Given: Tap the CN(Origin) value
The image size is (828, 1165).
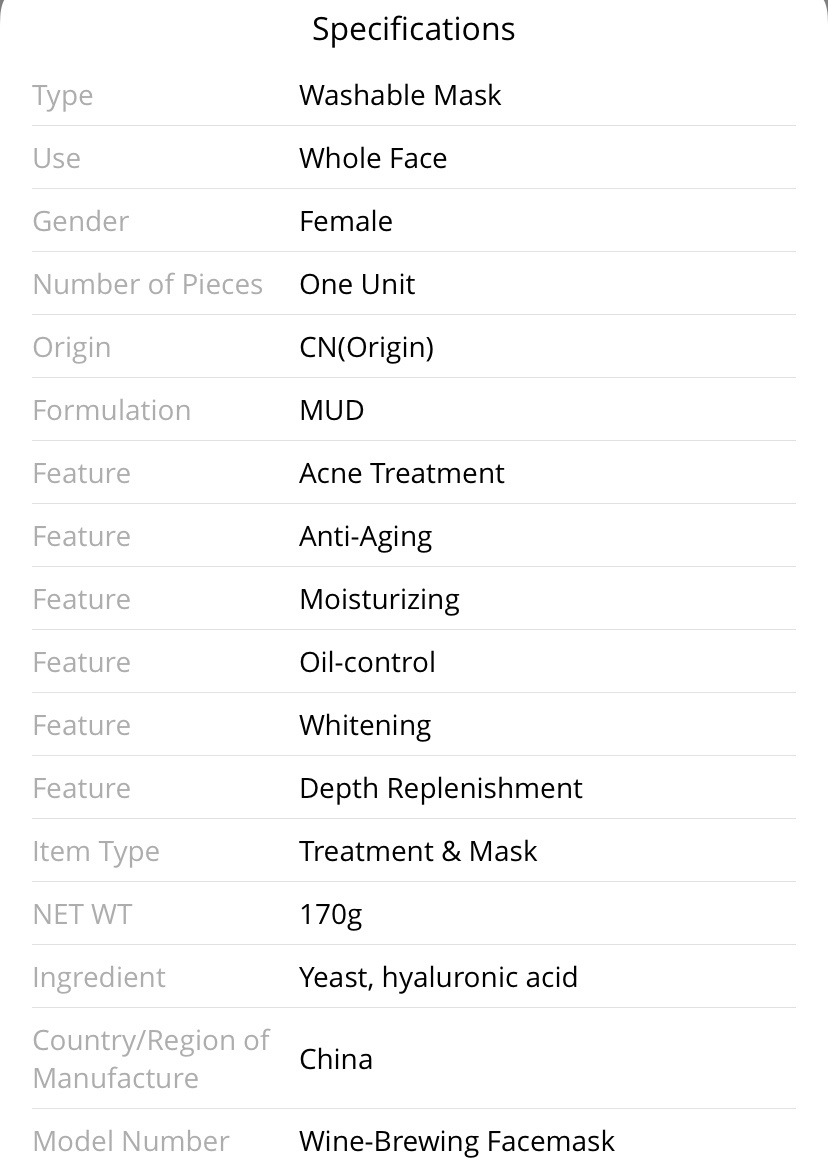Looking at the screenshot, I should [366, 348].
